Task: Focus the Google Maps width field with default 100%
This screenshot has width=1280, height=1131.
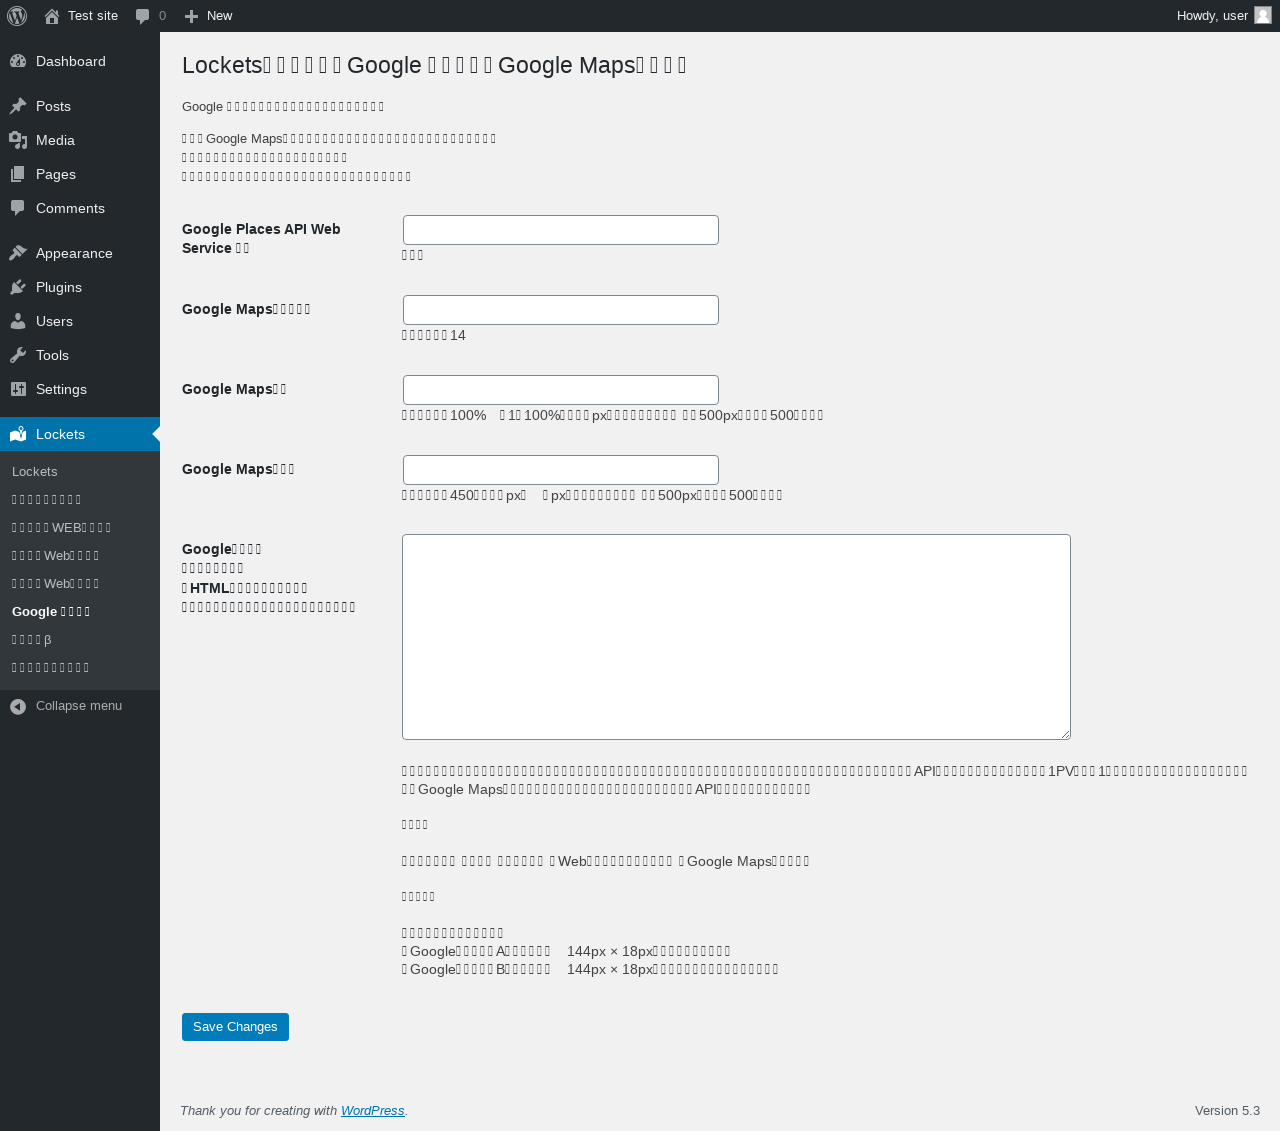Action: [561, 390]
